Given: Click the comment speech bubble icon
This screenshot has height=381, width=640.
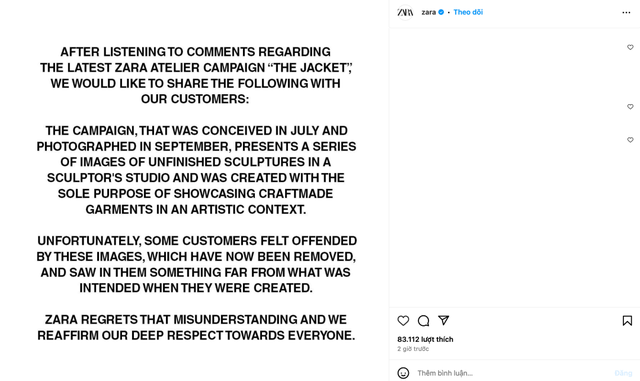Looking at the screenshot, I should [x=423, y=321].
